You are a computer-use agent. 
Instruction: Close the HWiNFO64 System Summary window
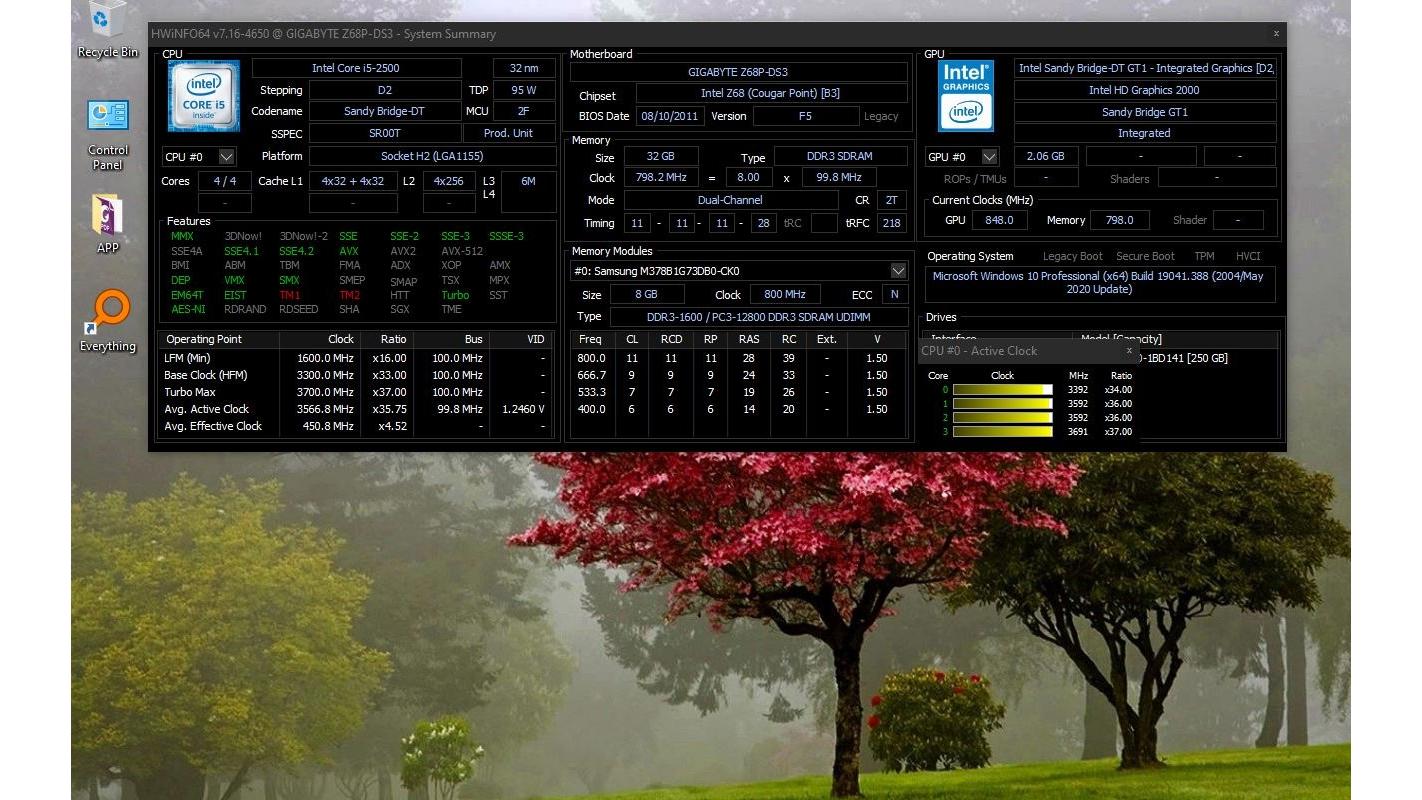(1276, 34)
